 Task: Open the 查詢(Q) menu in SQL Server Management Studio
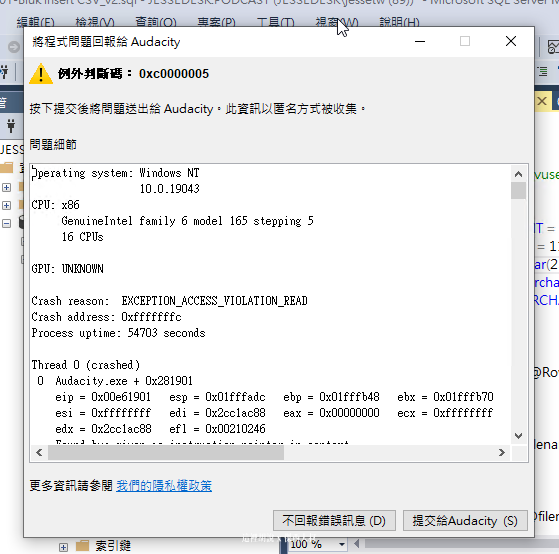pos(156,23)
